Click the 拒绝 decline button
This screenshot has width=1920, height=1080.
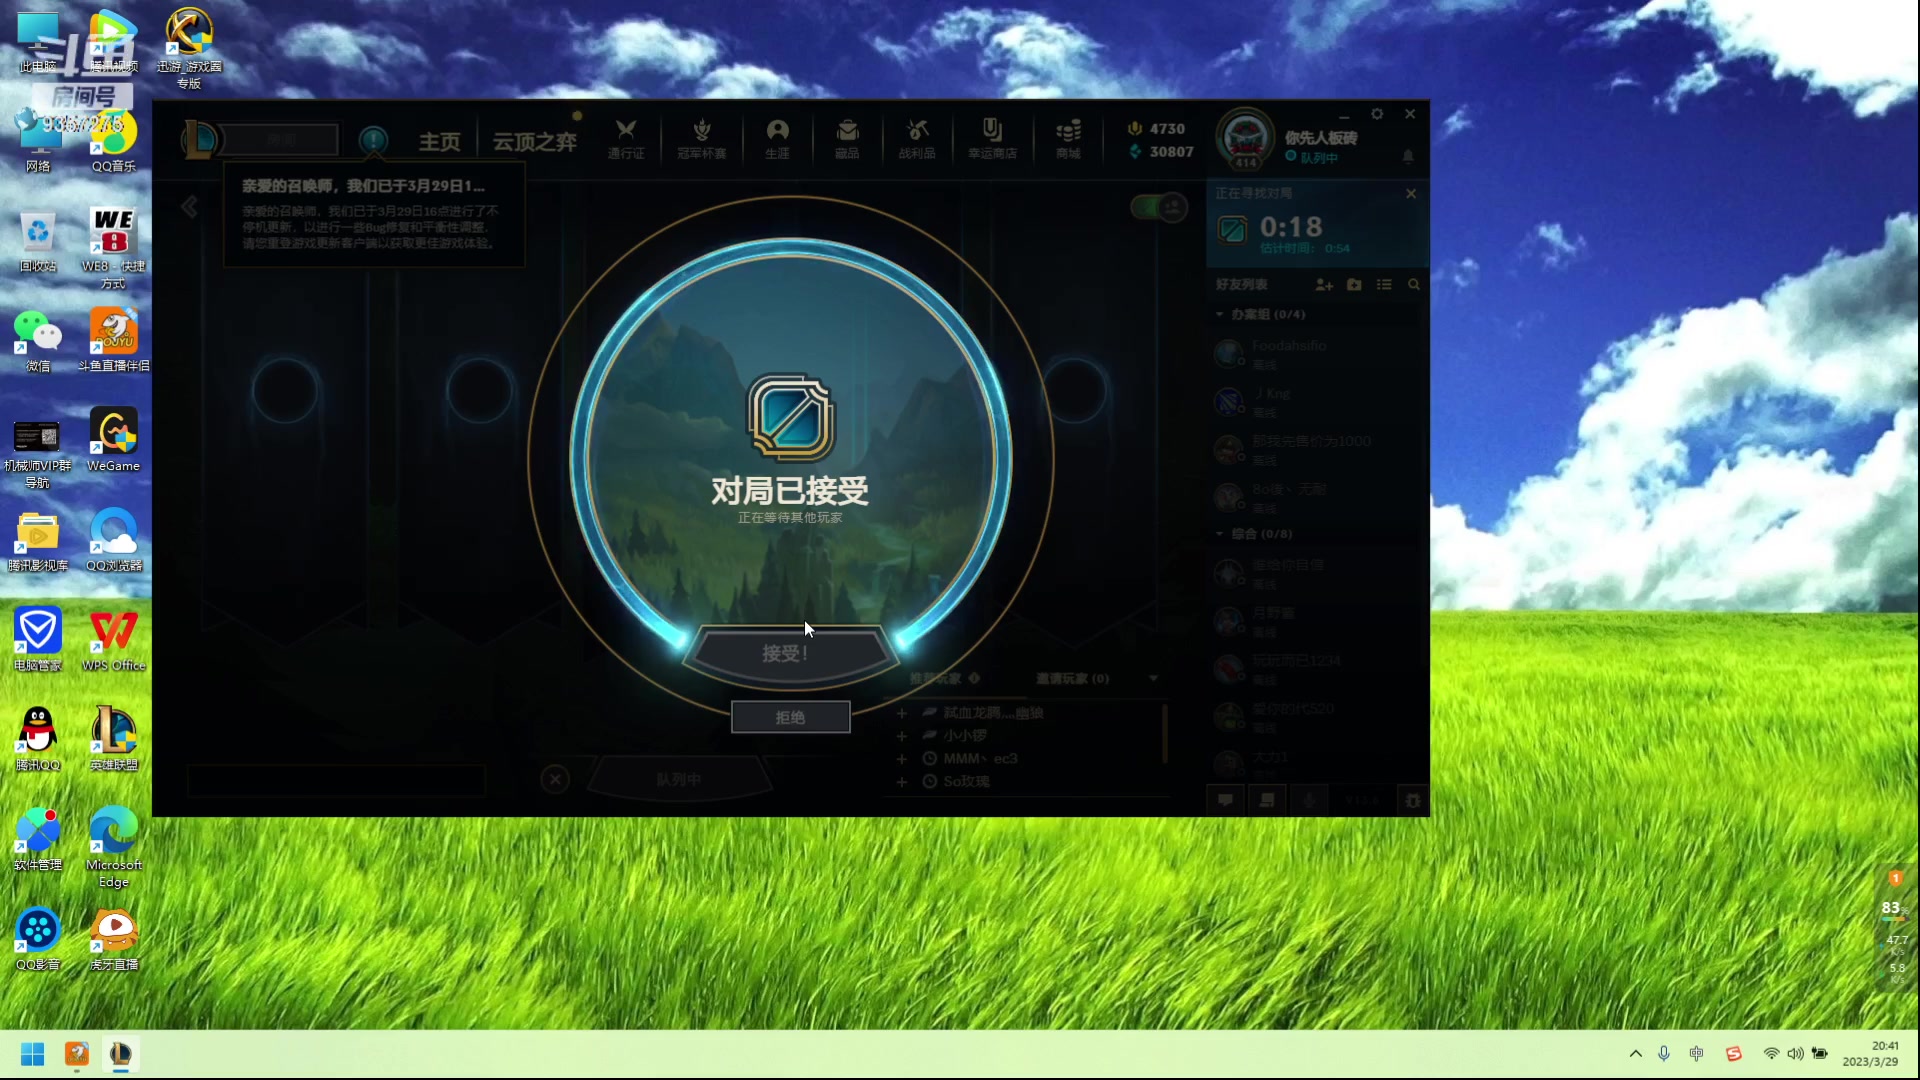point(790,717)
